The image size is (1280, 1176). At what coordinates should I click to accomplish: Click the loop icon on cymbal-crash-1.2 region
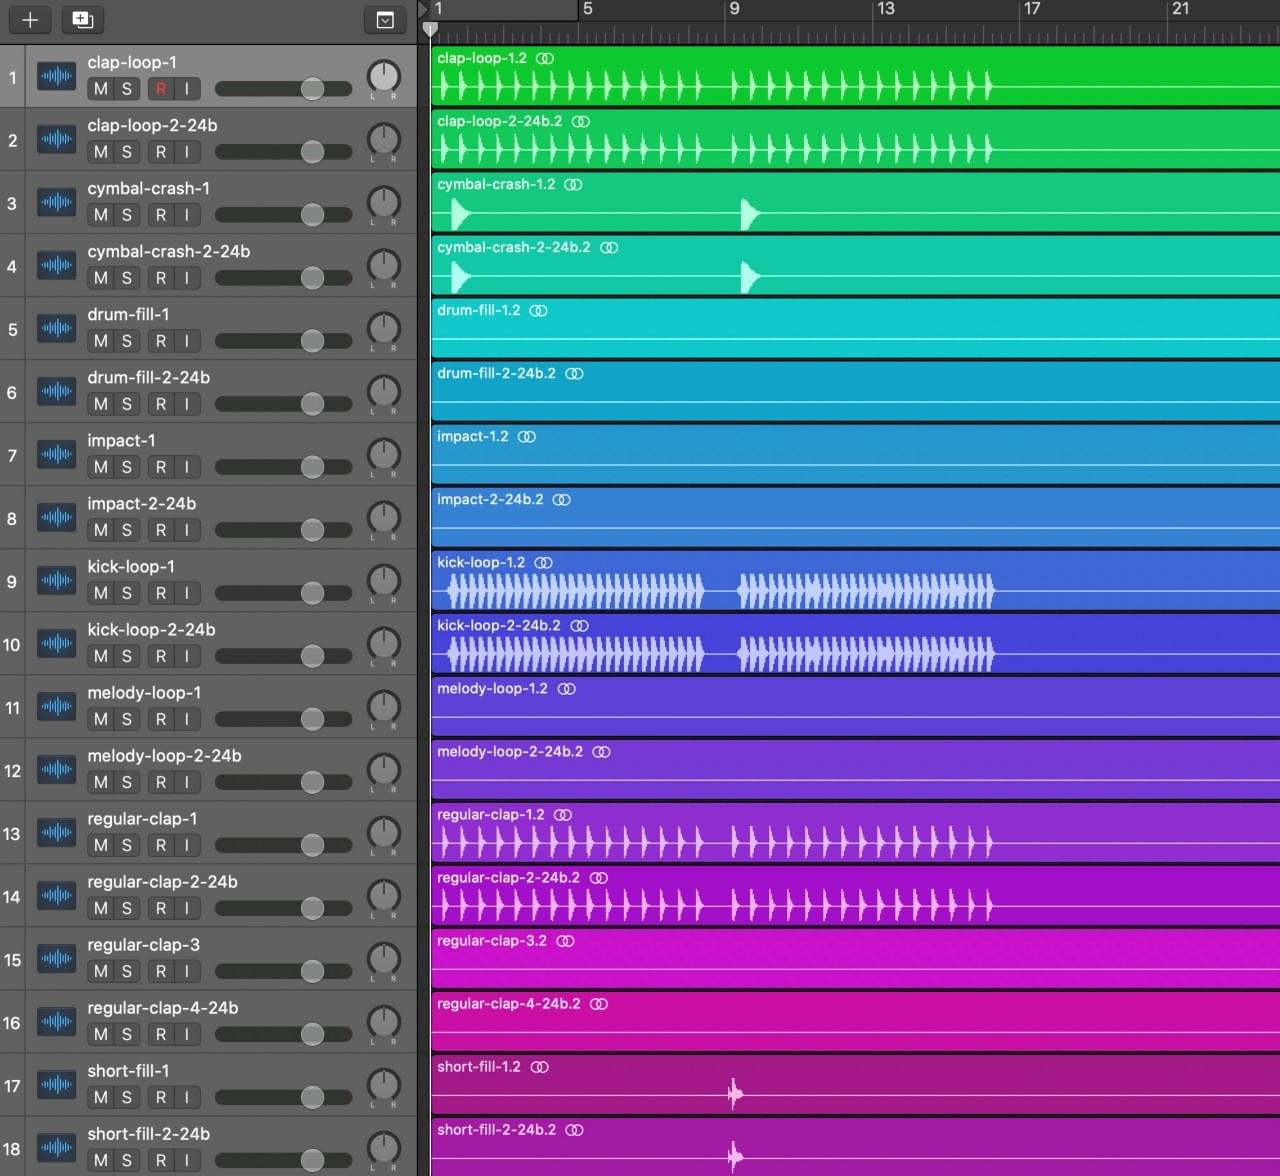click(x=573, y=185)
